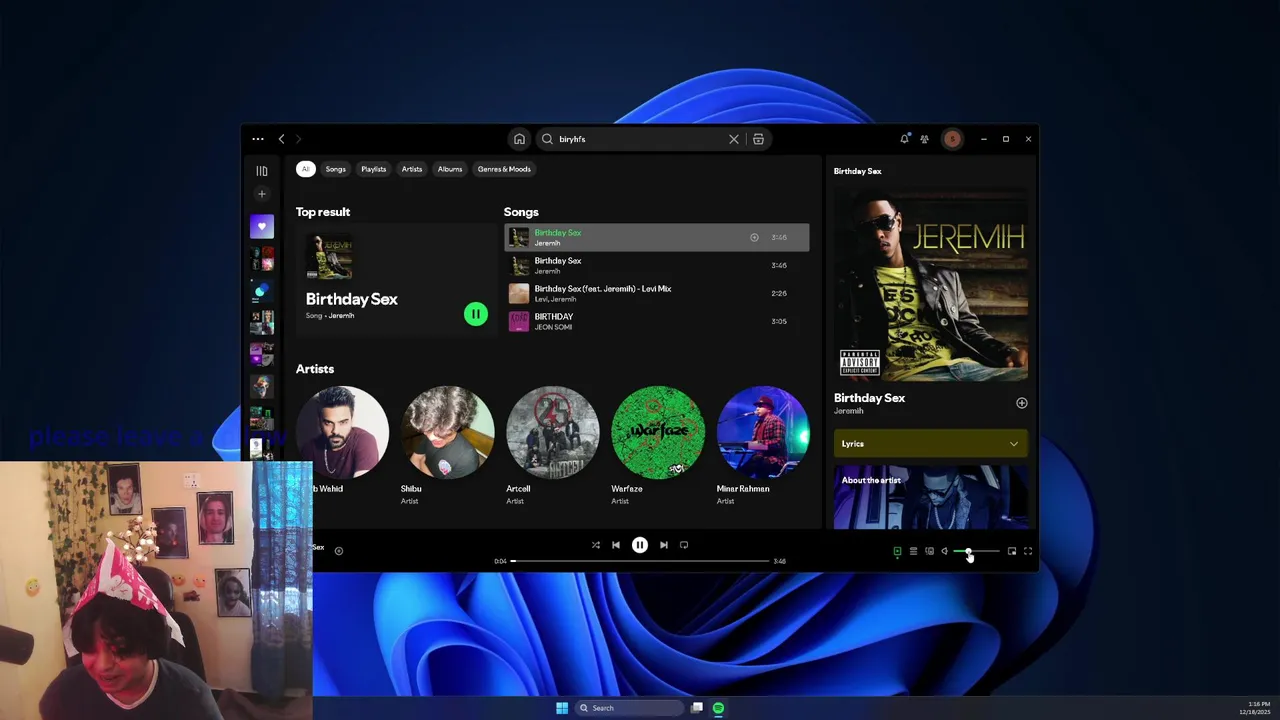Mute the volume speaker icon
Viewport: 1280px width, 720px height.
[945, 551]
